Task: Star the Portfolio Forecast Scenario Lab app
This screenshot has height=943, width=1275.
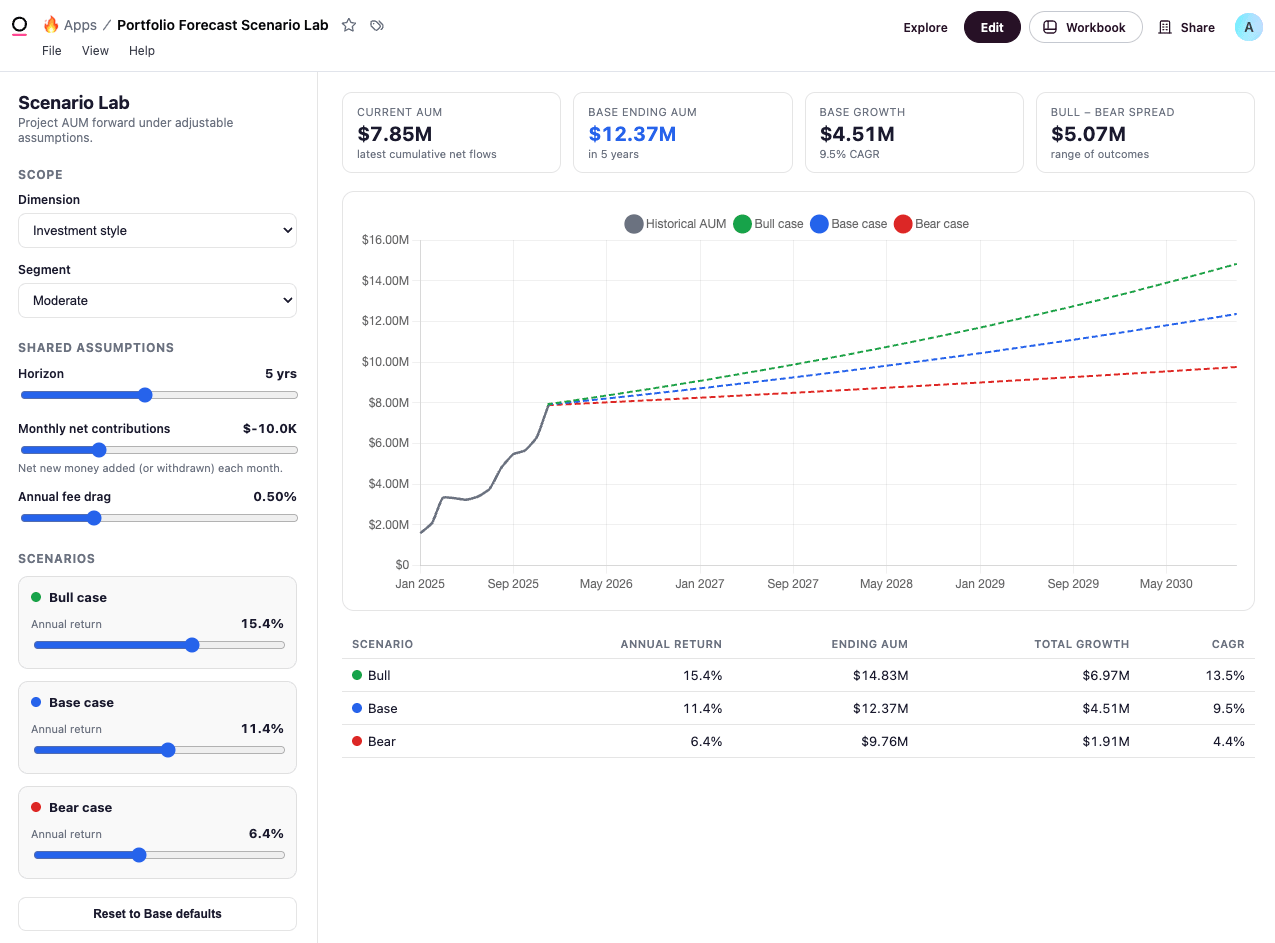Action: pyautogui.click(x=349, y=25)
